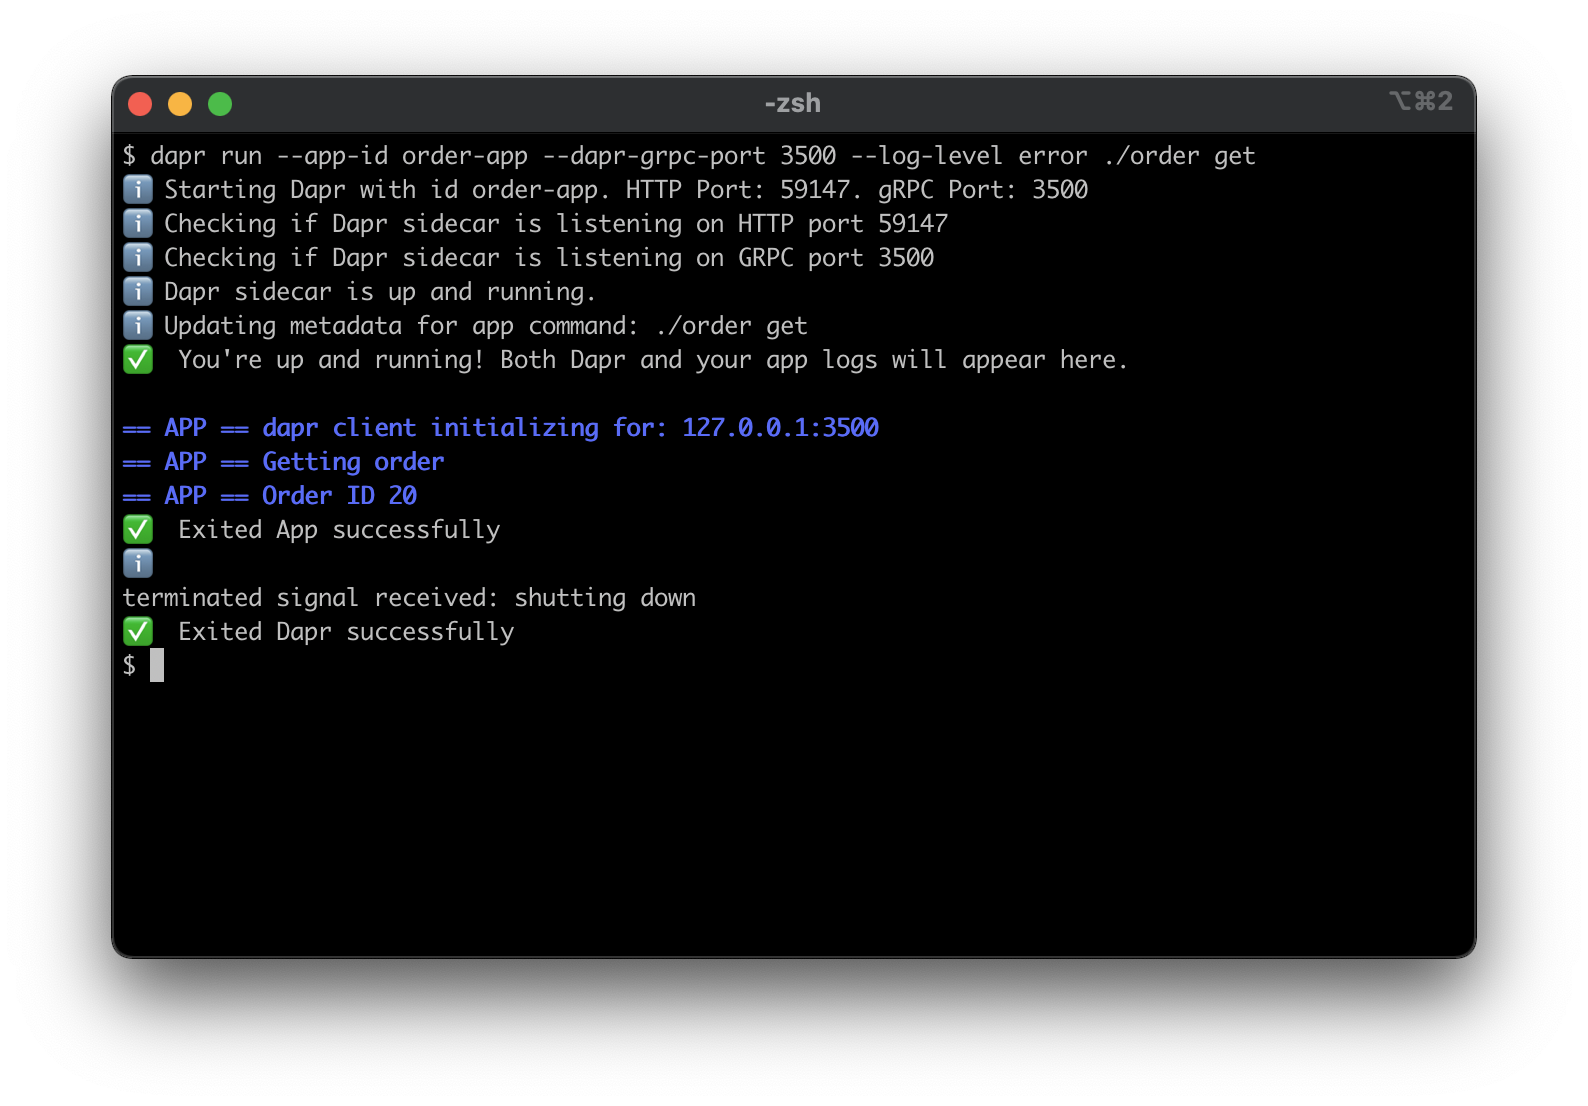Click blue 'dapr client initializing for: 127.0.0.1:3500' line

pyautogui.click(x=501, y=428)
